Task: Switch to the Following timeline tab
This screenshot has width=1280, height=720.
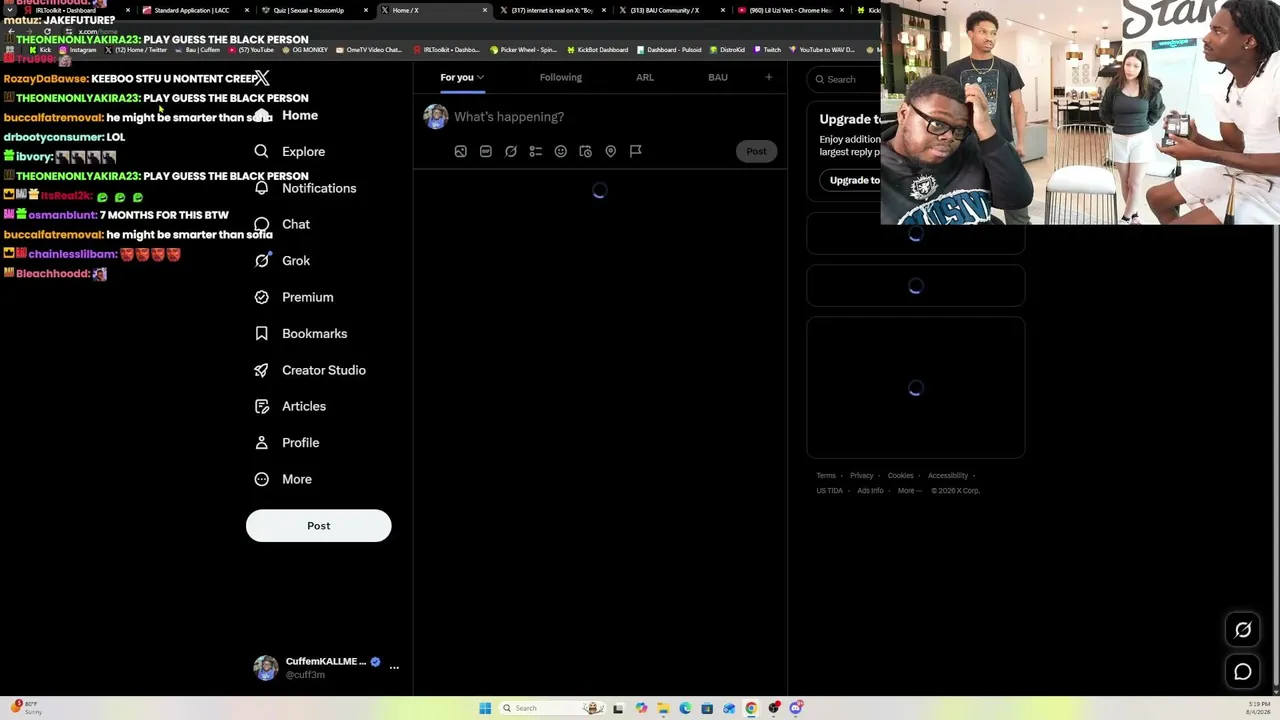Action: tap(561, 78)
